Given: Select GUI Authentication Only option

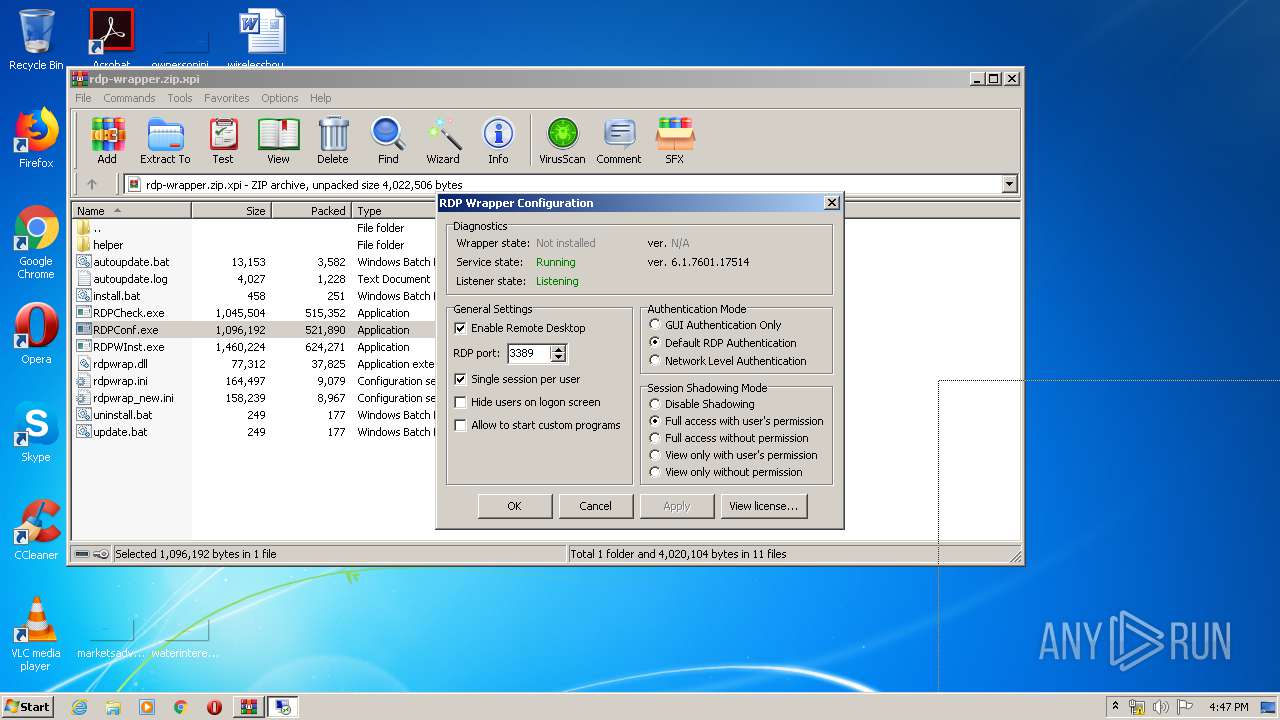Looking at the screenshot, I should pos(655,324).
